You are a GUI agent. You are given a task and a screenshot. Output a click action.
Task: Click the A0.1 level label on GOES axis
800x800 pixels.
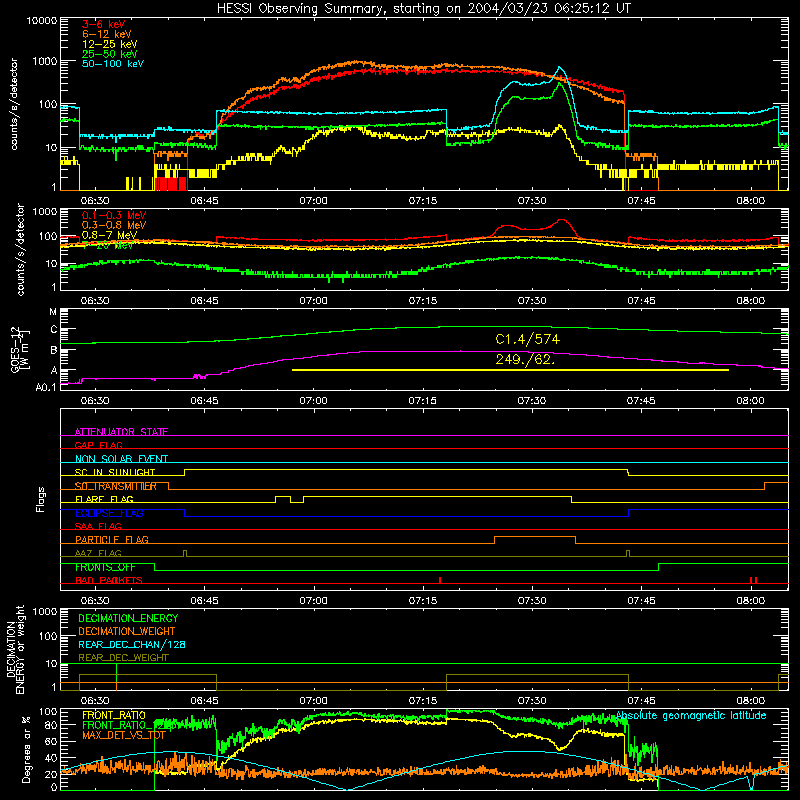click(x=46, y=388)
